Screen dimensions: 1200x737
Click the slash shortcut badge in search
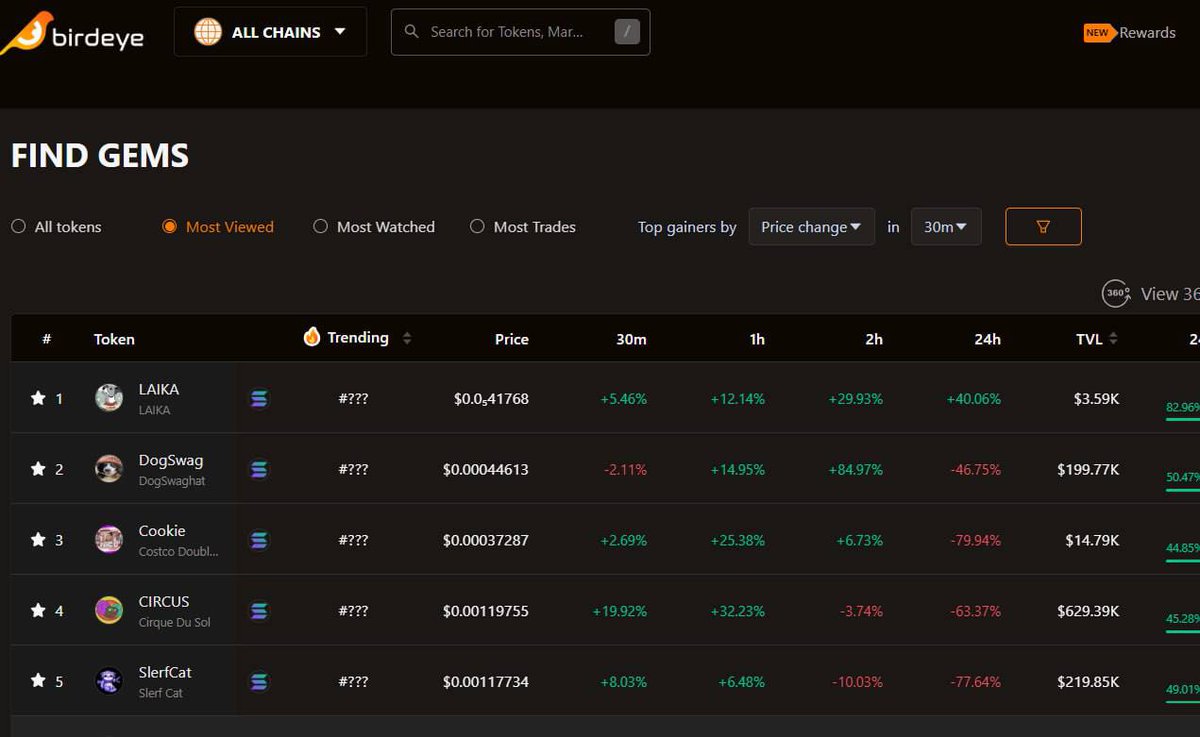(626, 32)
